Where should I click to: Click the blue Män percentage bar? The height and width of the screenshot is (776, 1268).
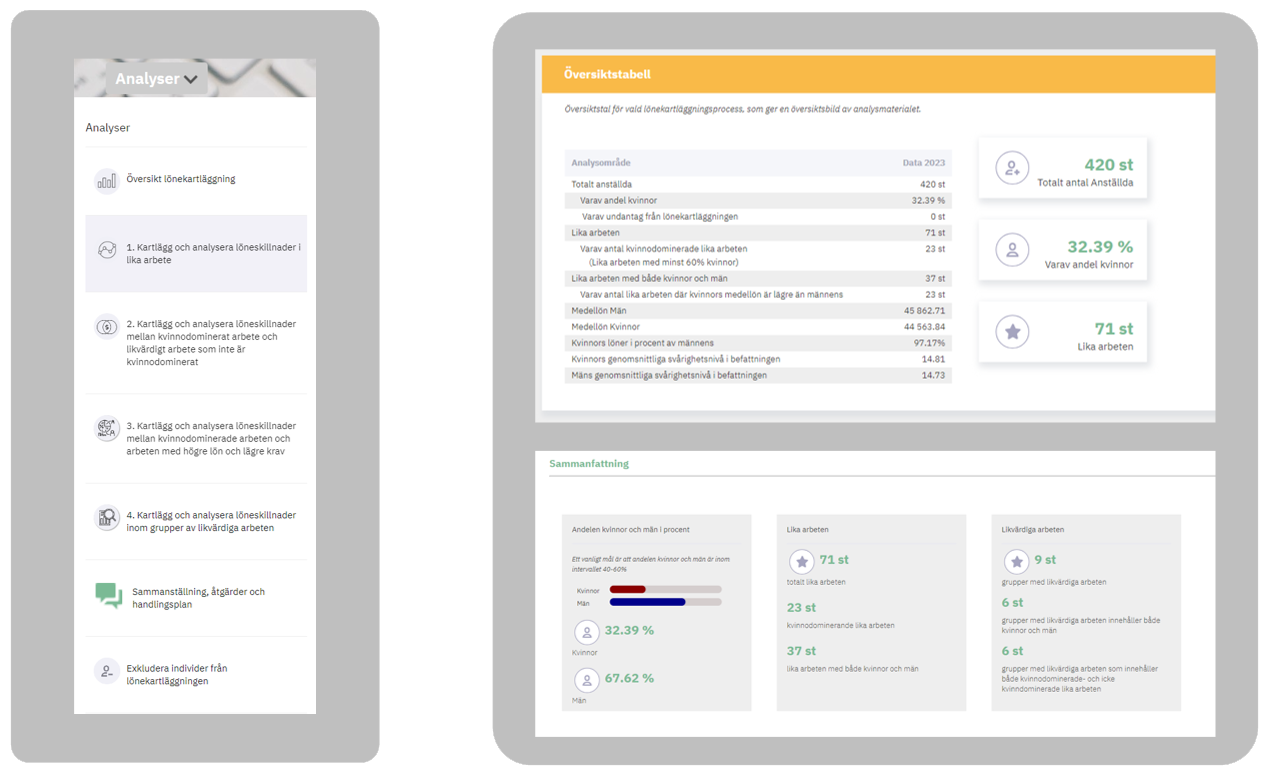click(647, 602)
